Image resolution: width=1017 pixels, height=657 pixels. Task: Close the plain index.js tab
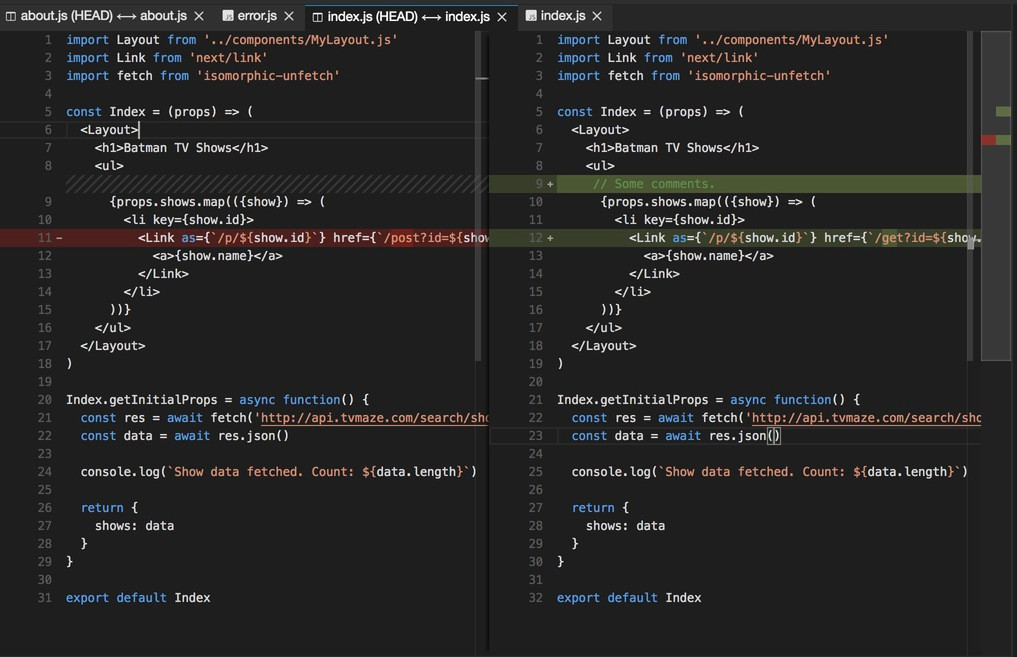tap(597, 16)
